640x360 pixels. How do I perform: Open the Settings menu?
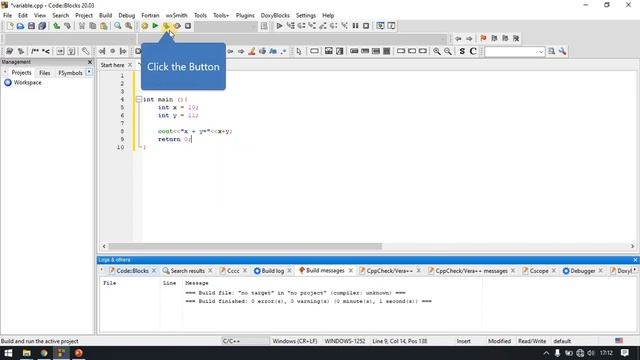coord(306,15)
